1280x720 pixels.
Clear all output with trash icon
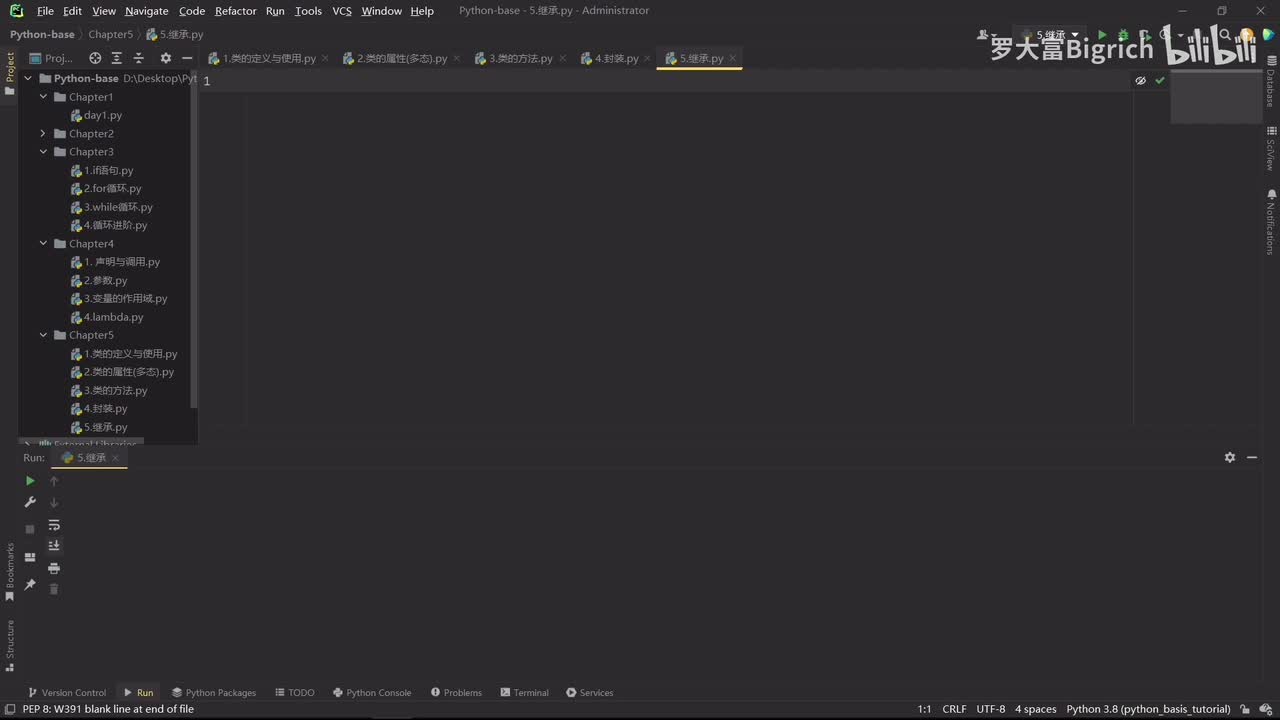[54, 589]
